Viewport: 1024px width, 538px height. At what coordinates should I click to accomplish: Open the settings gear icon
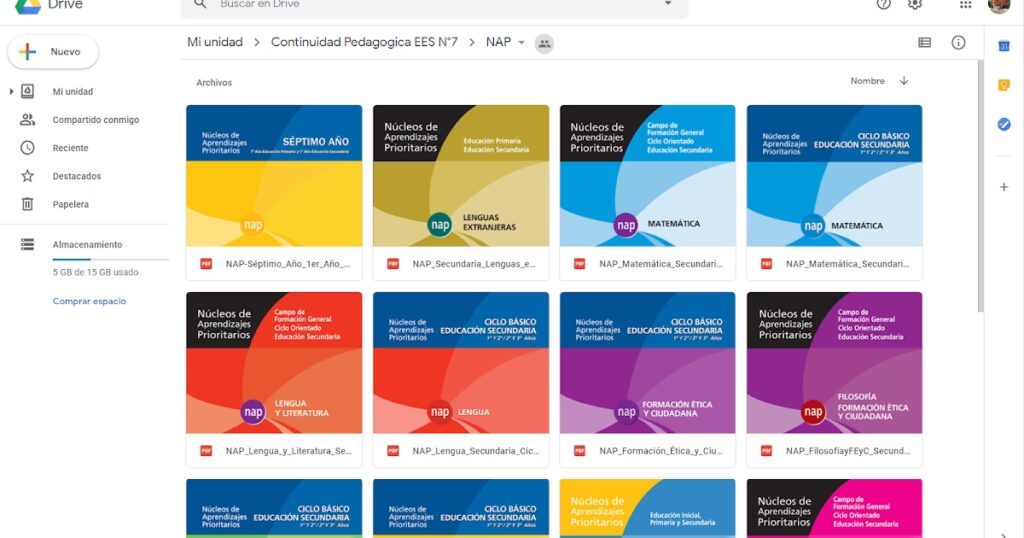[914, 5]
